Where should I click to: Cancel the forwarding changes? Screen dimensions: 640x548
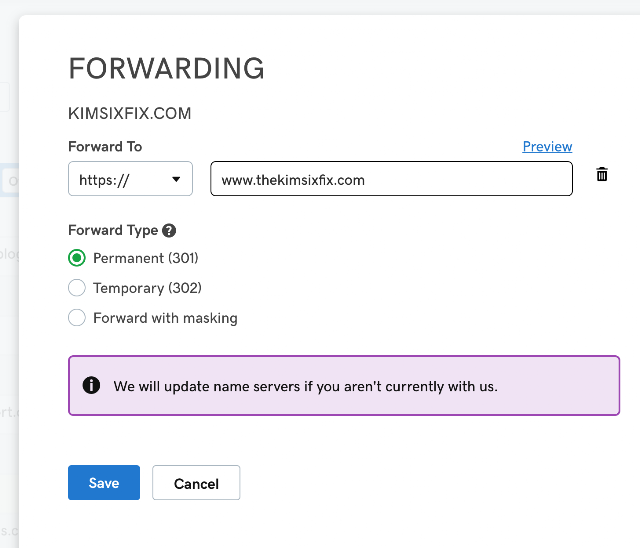[196, 482]
